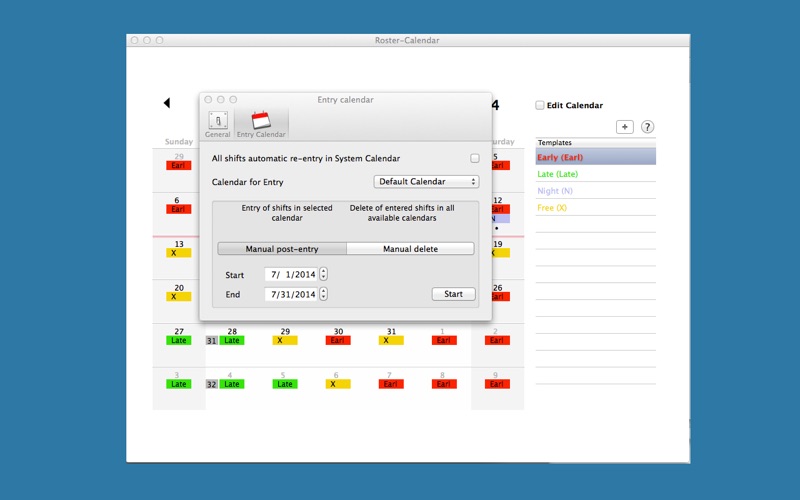
Task: Enable automatic re-entry in System Calendar
Action: click(x=474, y=158)
